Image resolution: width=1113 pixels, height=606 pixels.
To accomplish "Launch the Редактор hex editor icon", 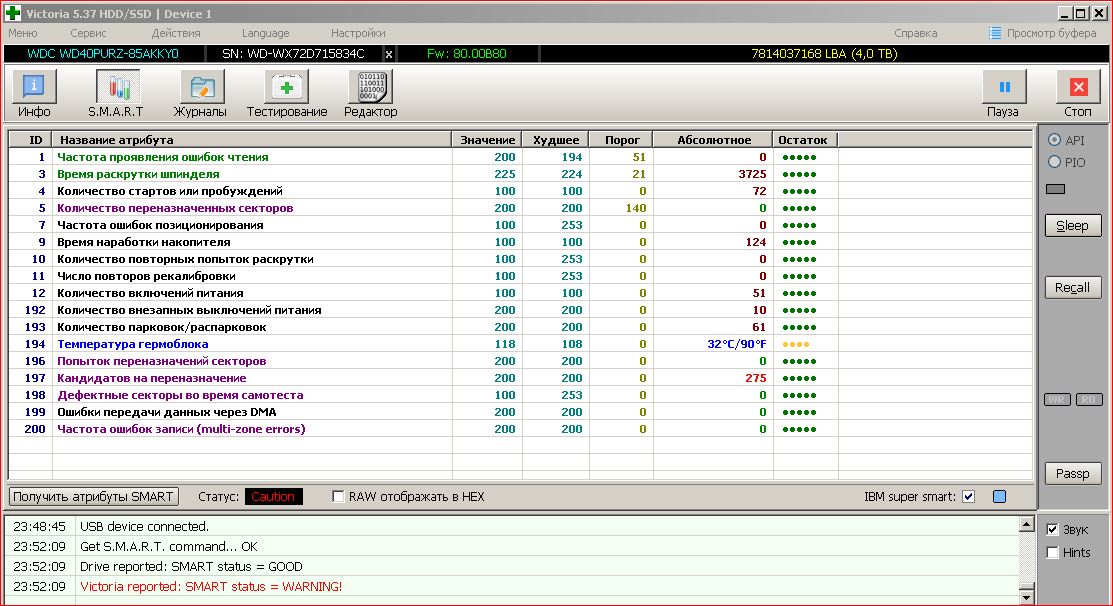I will [x=370, y=87].
